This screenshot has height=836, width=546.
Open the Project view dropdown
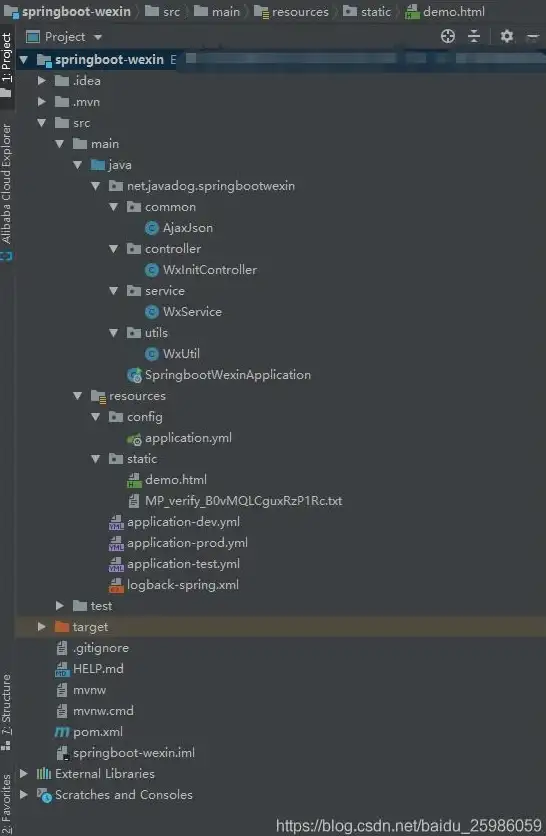coord(97,37)
